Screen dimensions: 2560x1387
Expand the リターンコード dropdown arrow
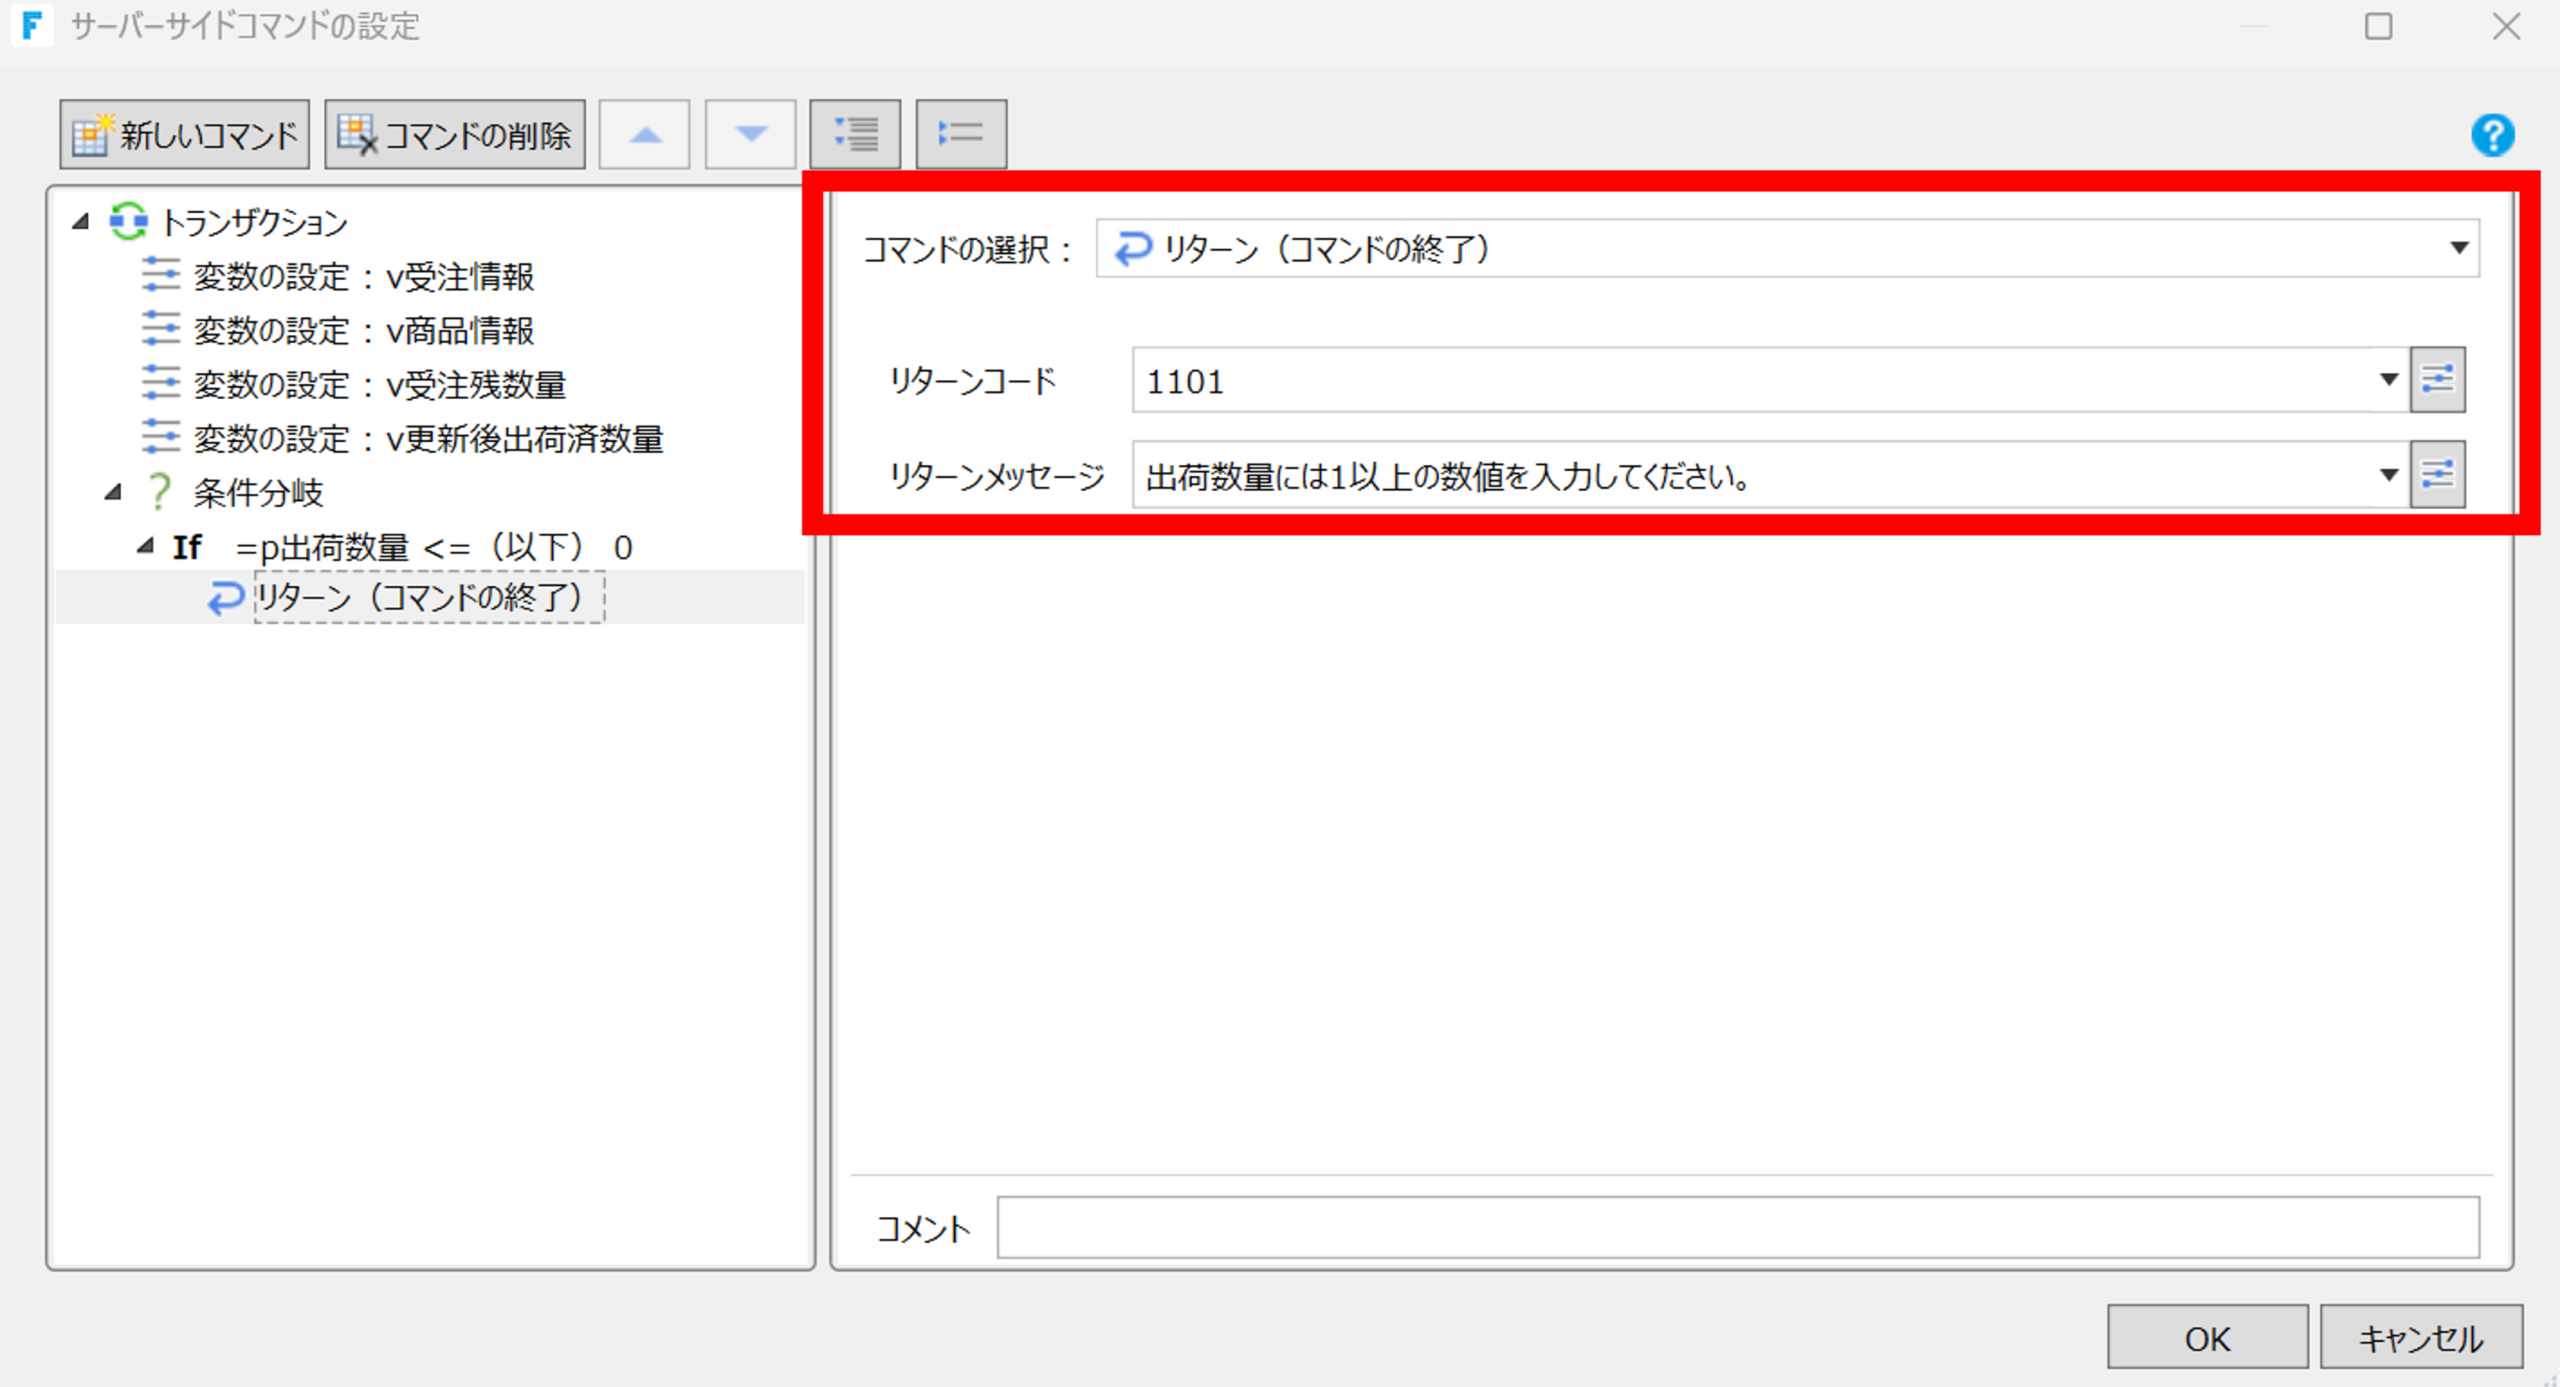(2388, 380)
